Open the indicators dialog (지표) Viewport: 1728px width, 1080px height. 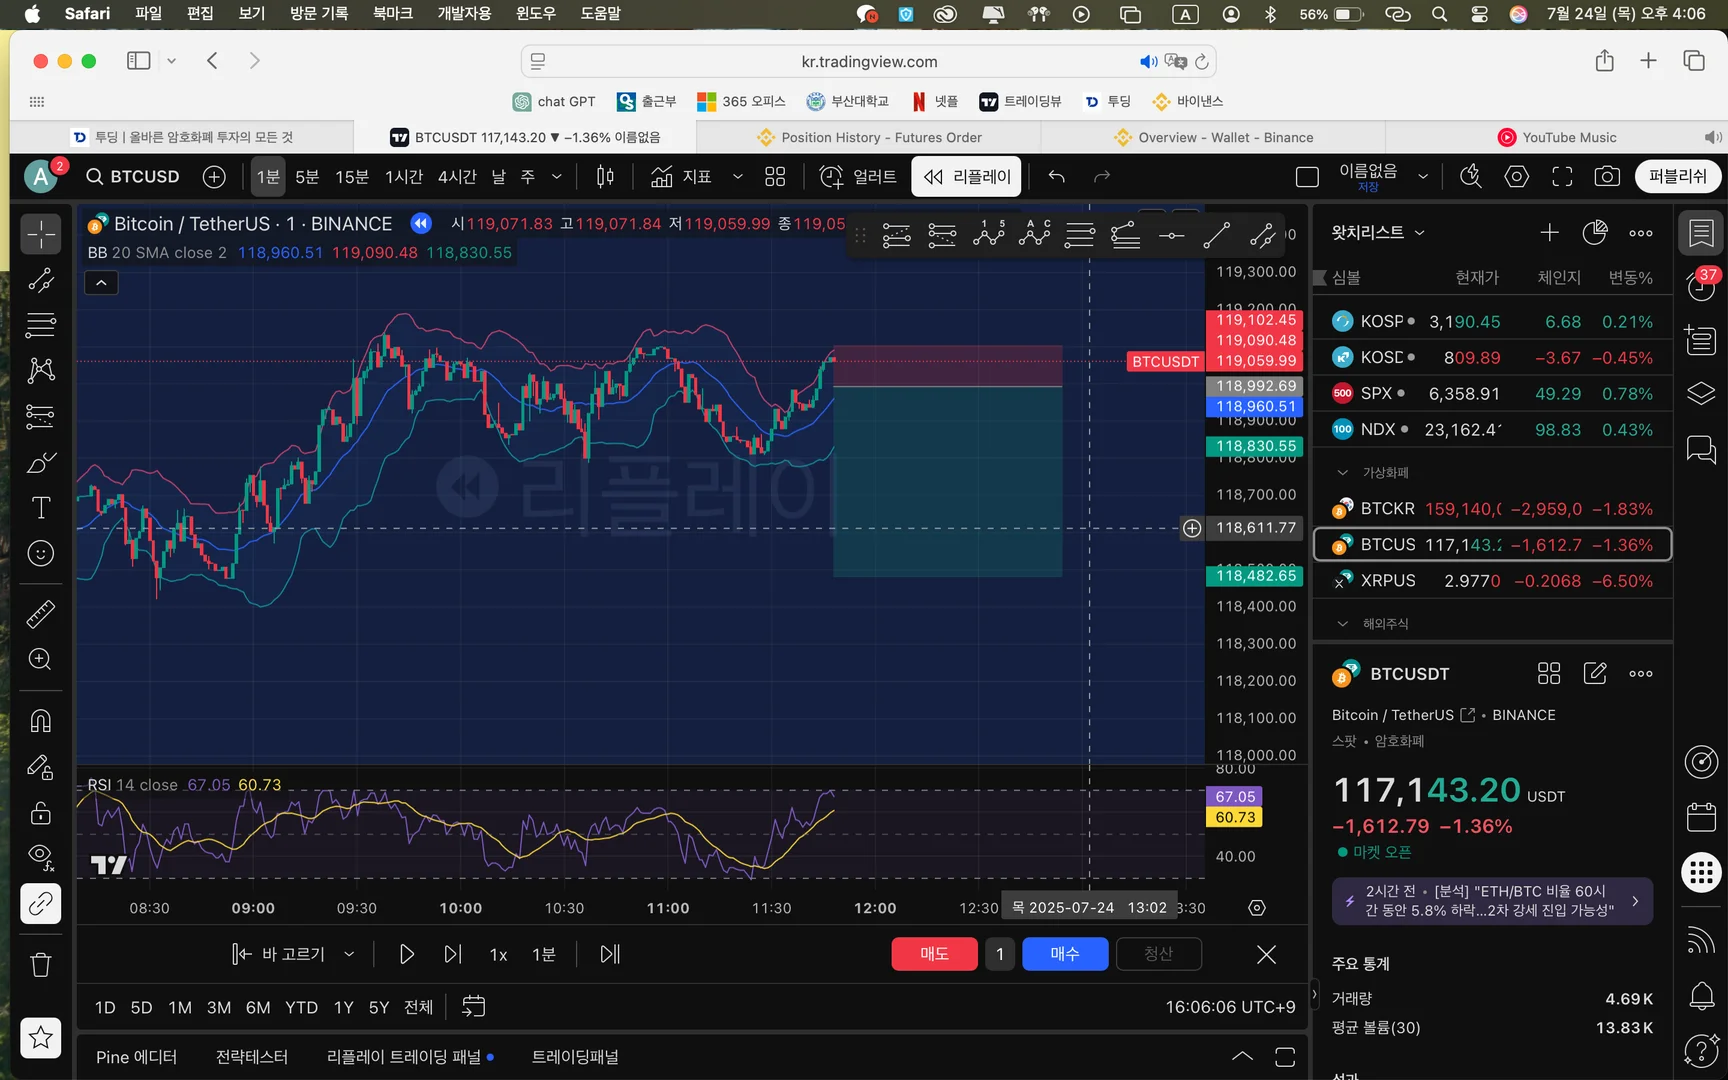pos(681,177)
